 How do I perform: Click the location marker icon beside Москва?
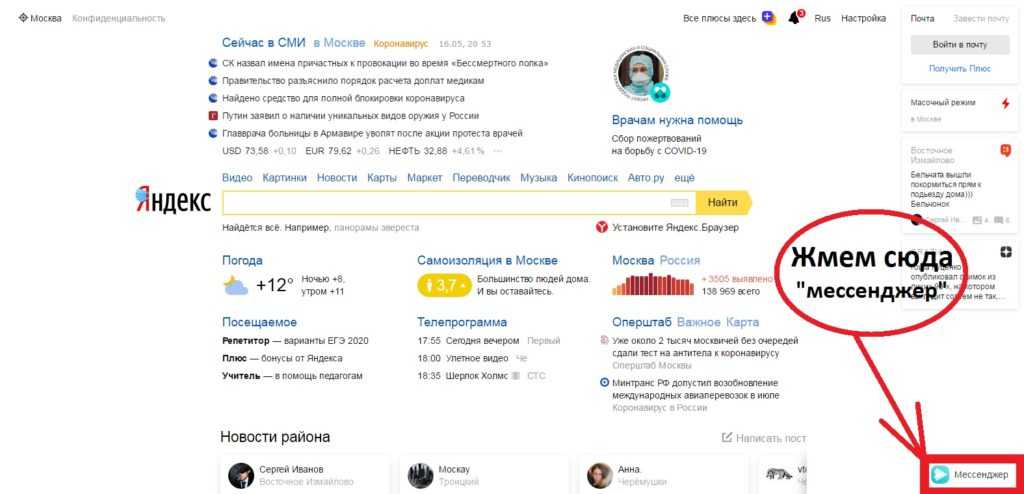(23, 18)
